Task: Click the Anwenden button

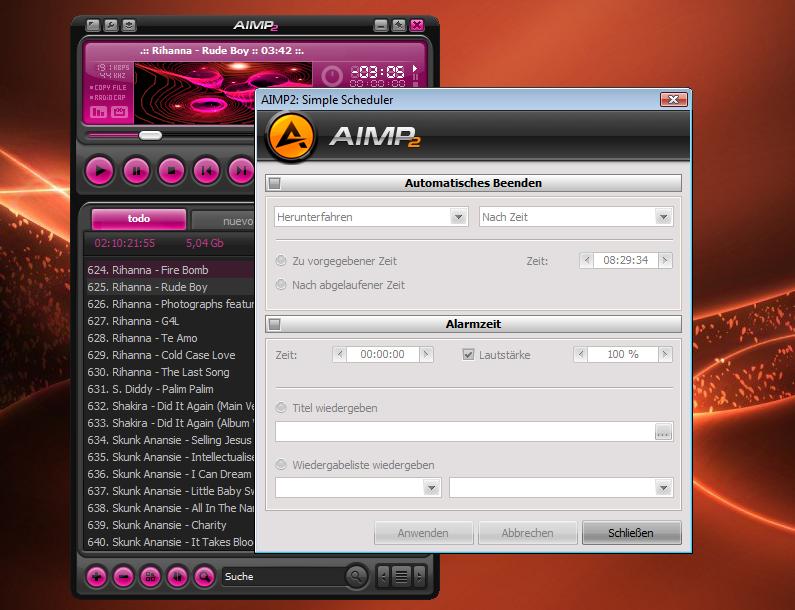Action: pyautogui.click(x=423, y=533)
